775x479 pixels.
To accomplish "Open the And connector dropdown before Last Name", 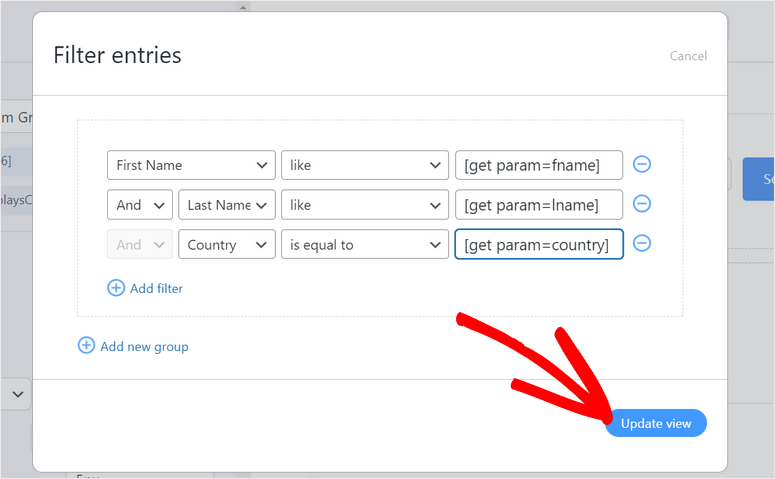I will 140,205.
